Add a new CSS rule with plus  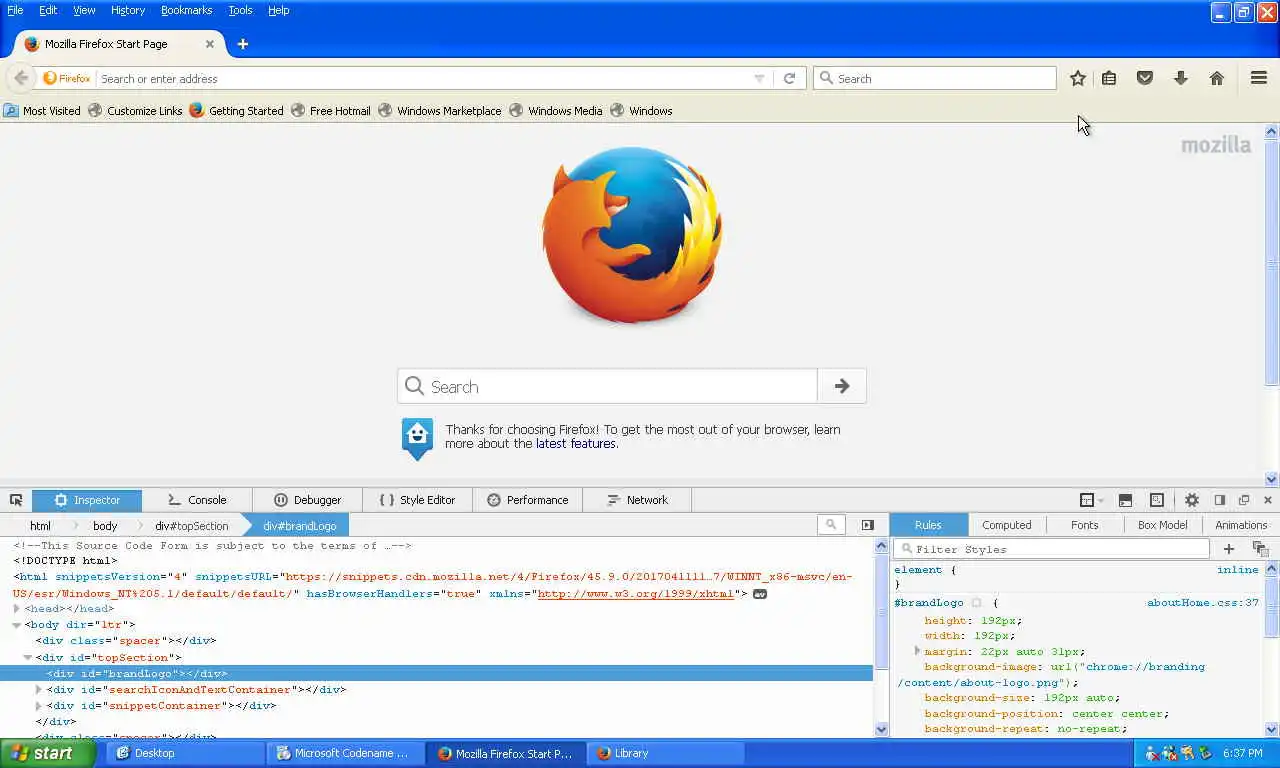tap(1229, 549)
